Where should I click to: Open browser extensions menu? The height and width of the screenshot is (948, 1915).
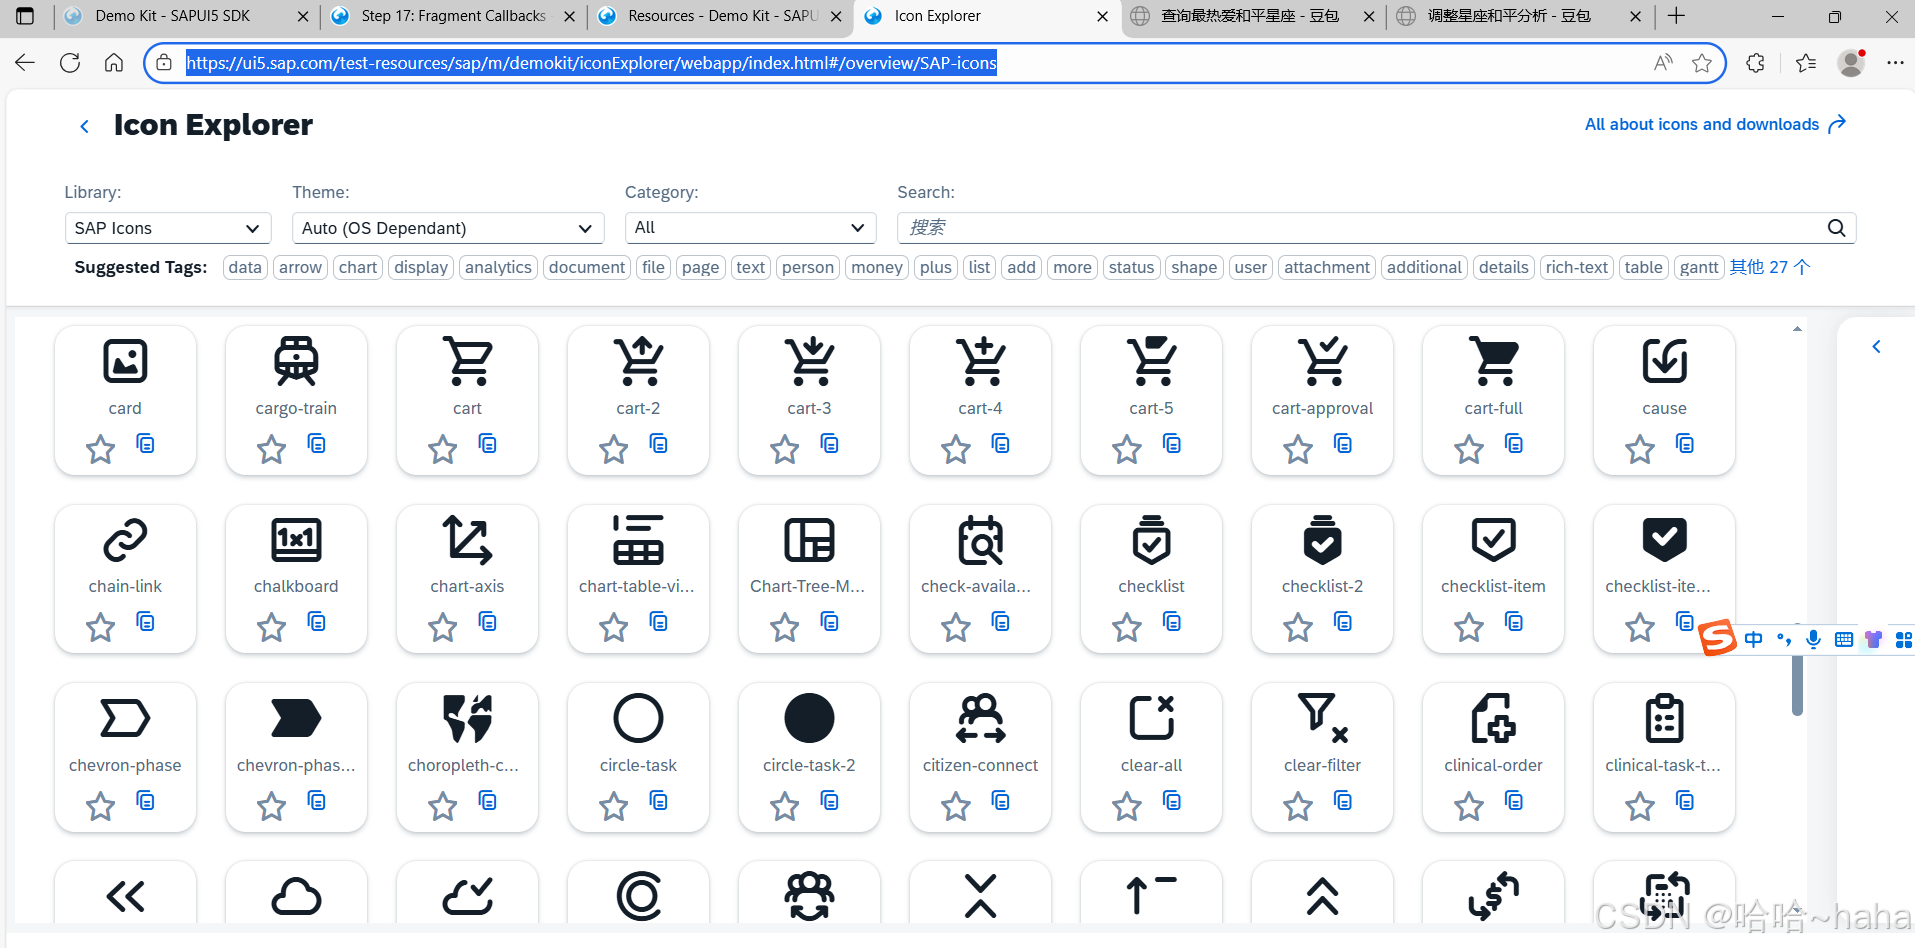(1755, 63)
